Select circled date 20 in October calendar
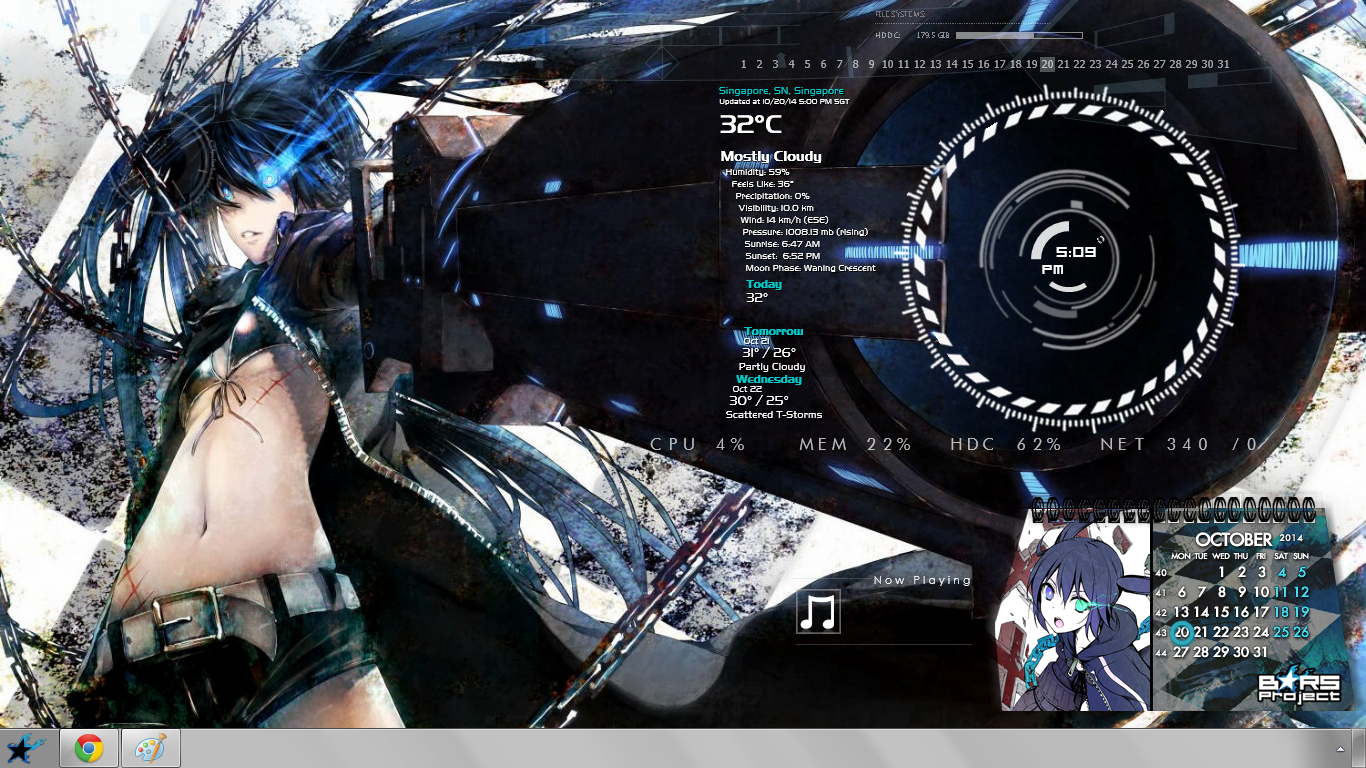This screenshot has width=1366, height=768. (1182, 632)
